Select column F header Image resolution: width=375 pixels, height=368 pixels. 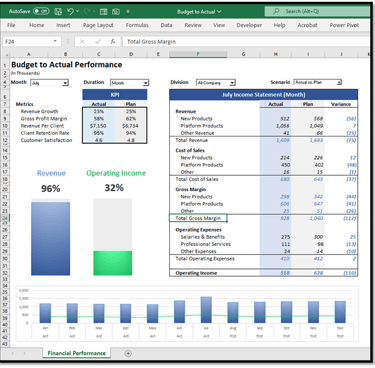(198, 54)
